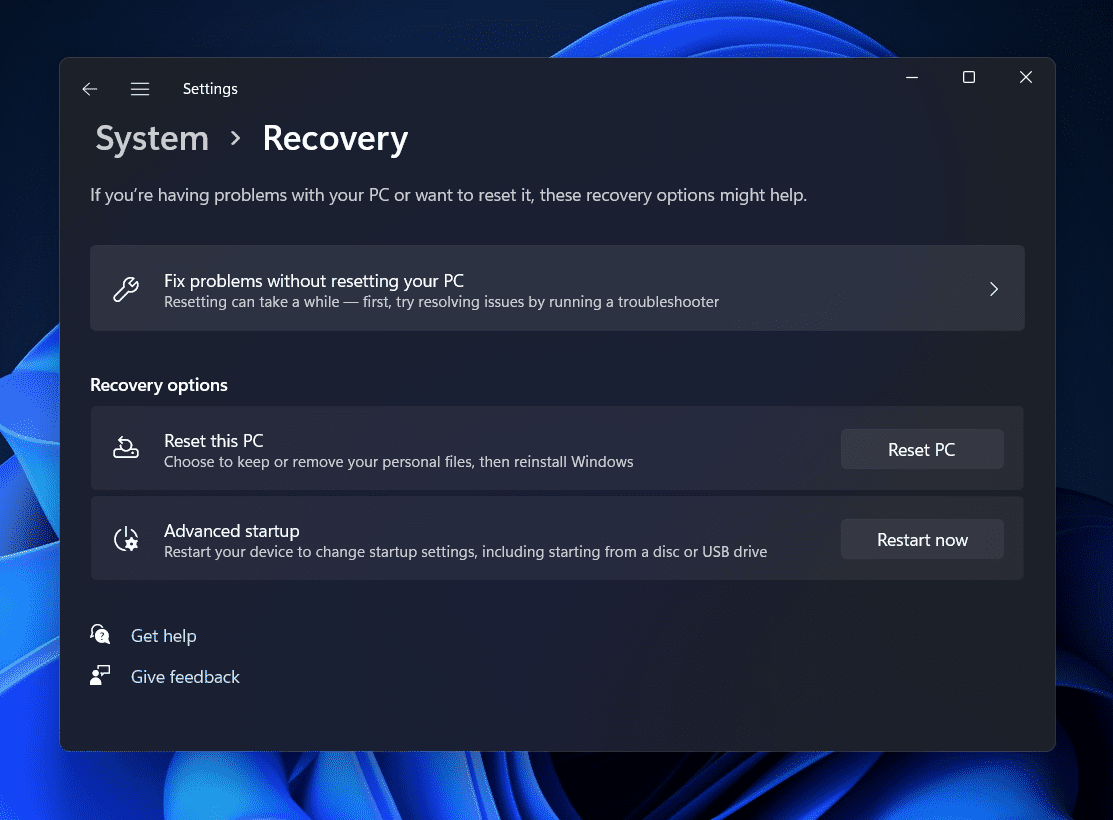Click the Give feedback person icon
Screen dimensions: 1113x820
point(100,675)
